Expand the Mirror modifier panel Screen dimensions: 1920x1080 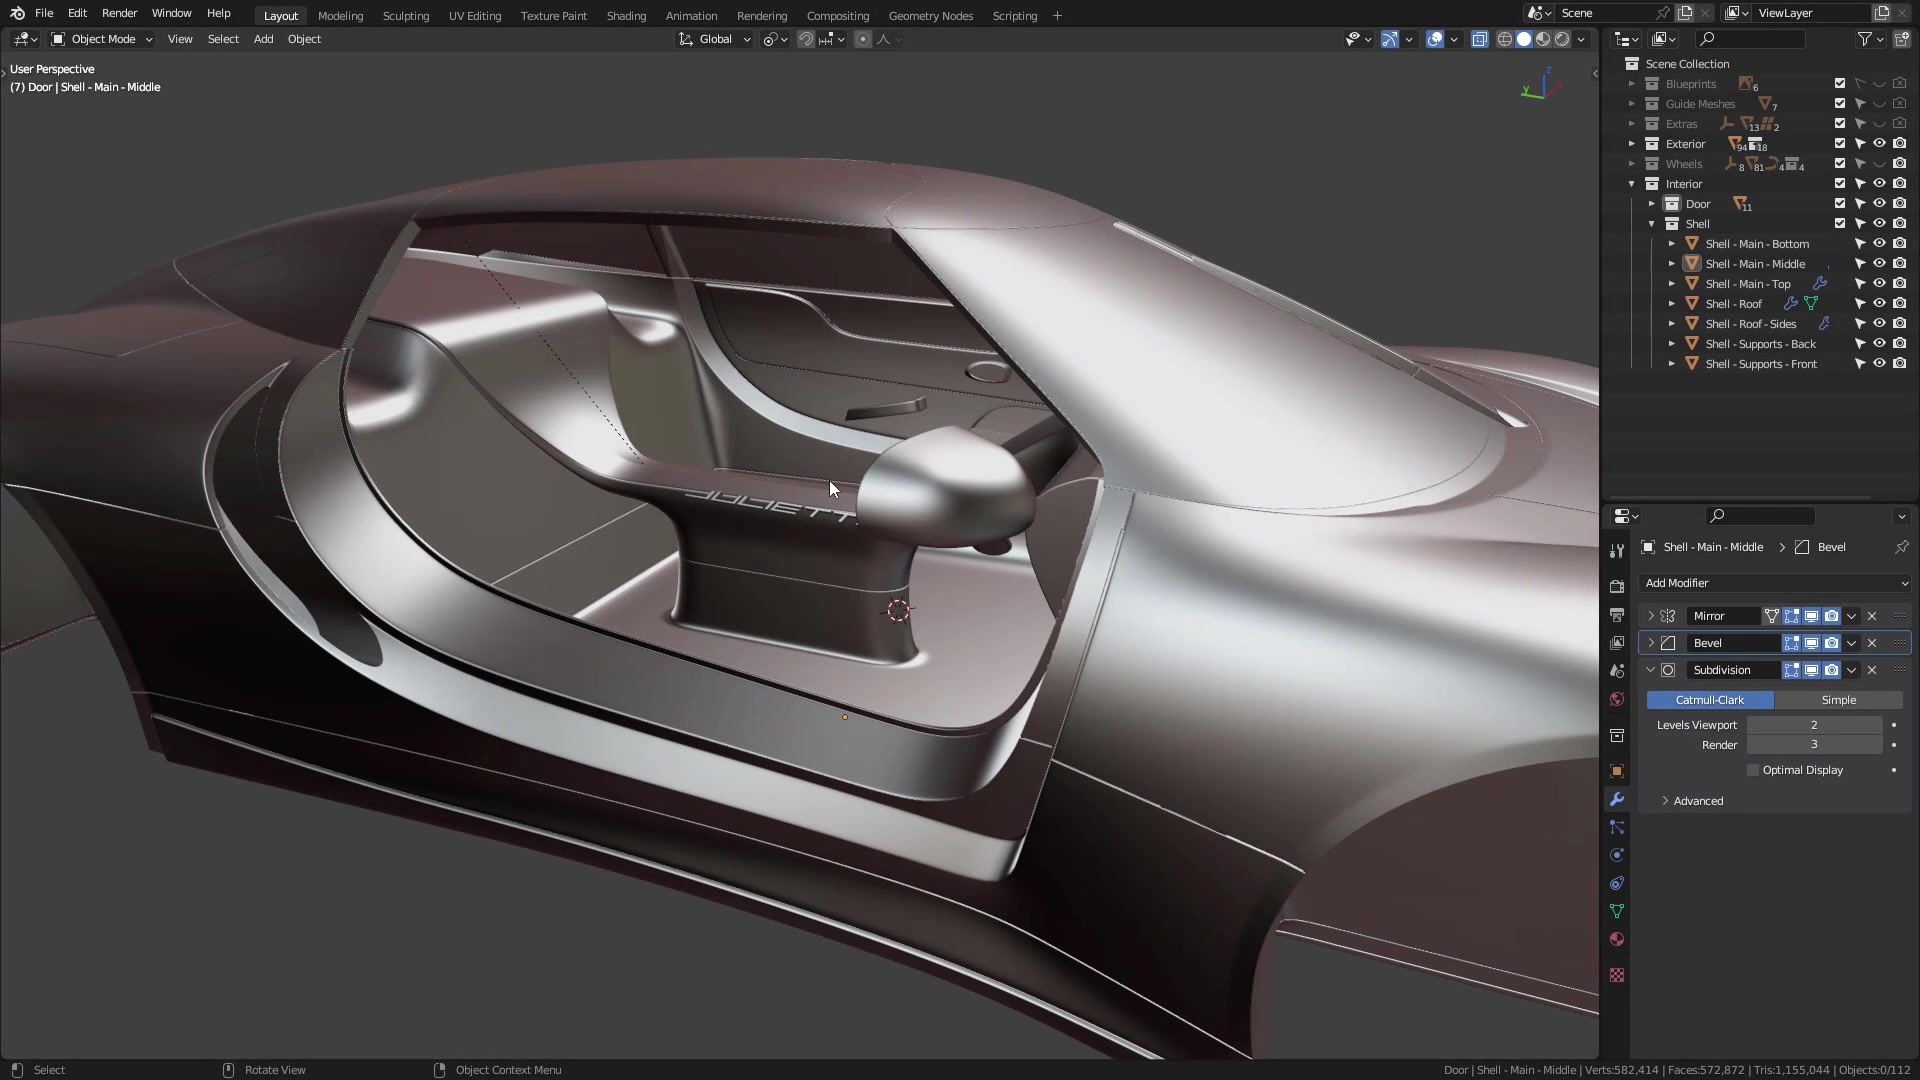point(1651,616)
